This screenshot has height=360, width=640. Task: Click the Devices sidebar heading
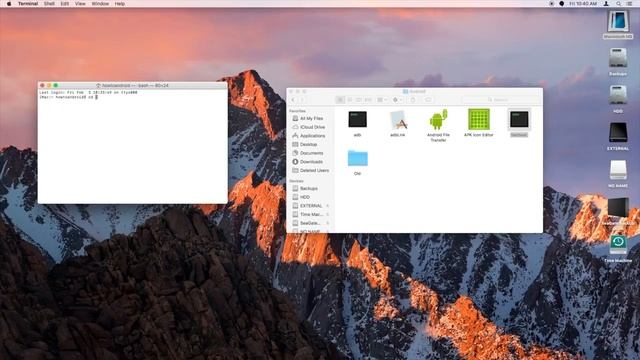[x=296, y=181]
